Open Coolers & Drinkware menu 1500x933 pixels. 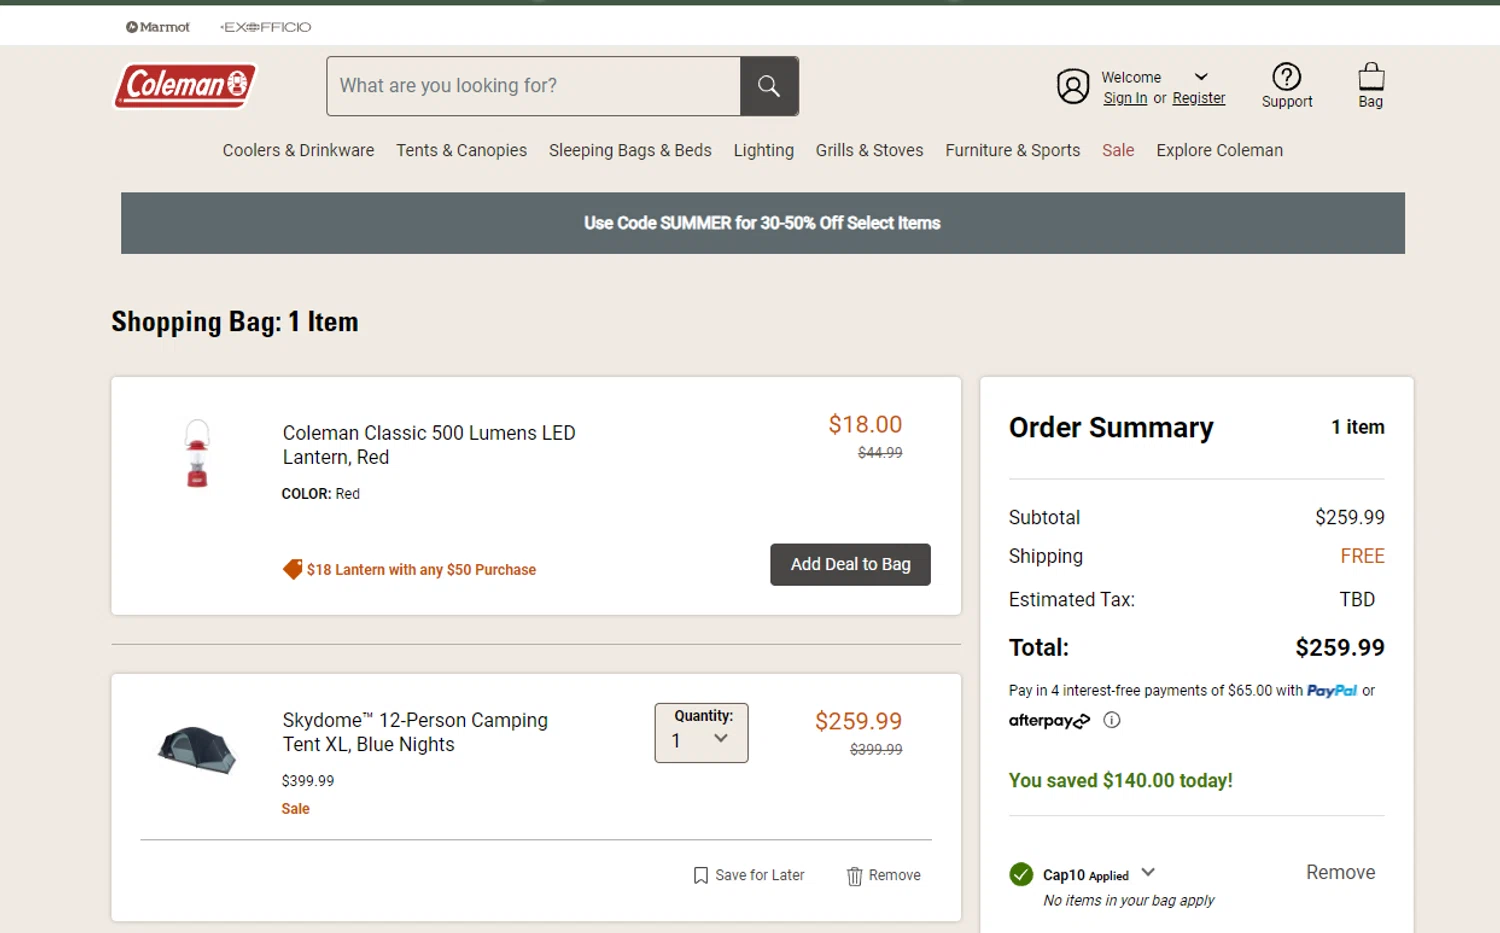pos(298,150)
